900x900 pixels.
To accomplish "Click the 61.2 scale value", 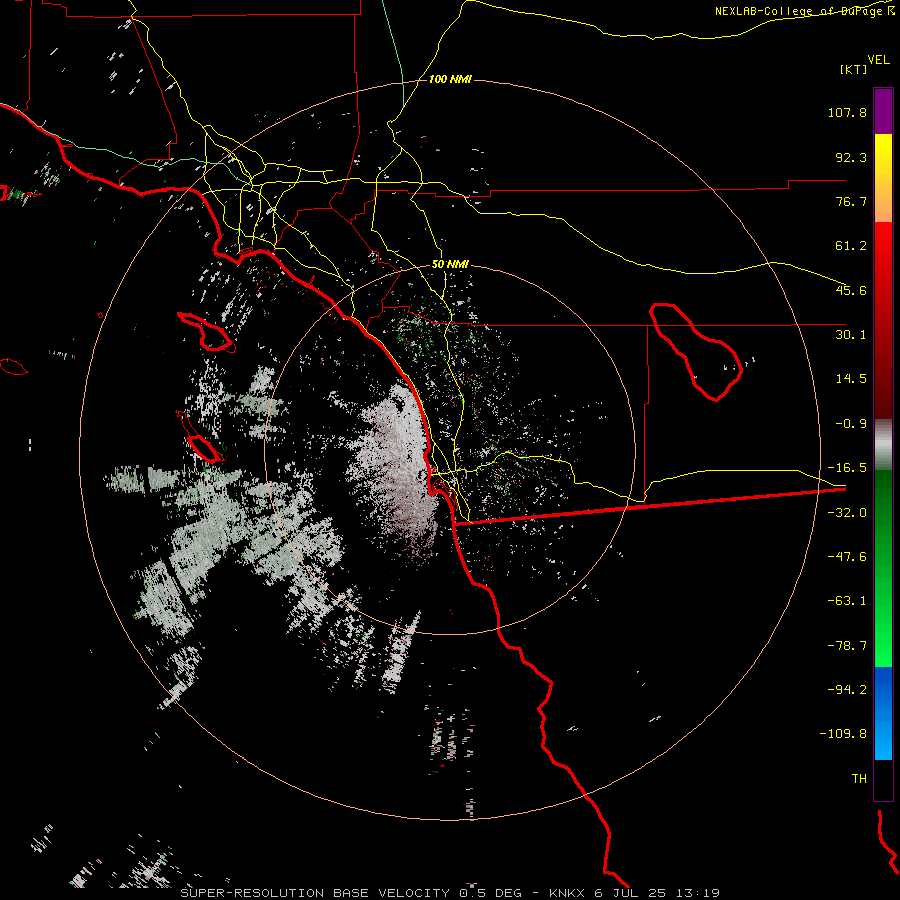I will pos(851,246).
